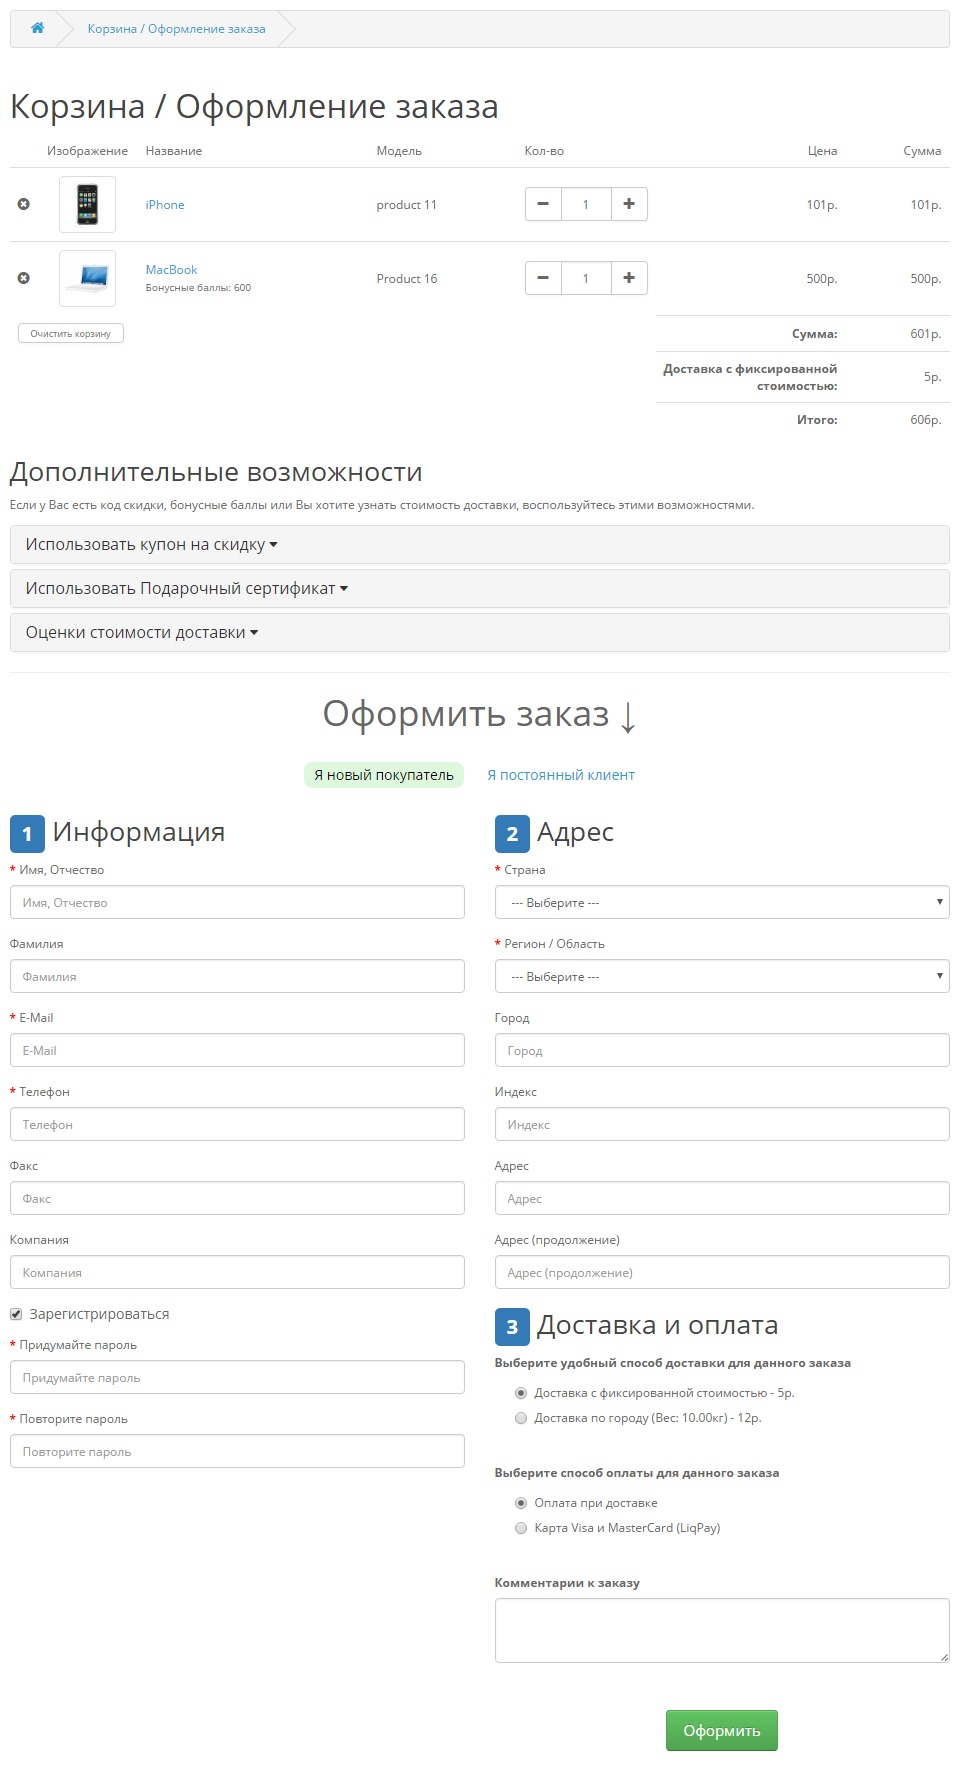Viewport: 960px width, 1765px height.
Task: Decrease MacBook quantity with minus button
Action: 543,278
